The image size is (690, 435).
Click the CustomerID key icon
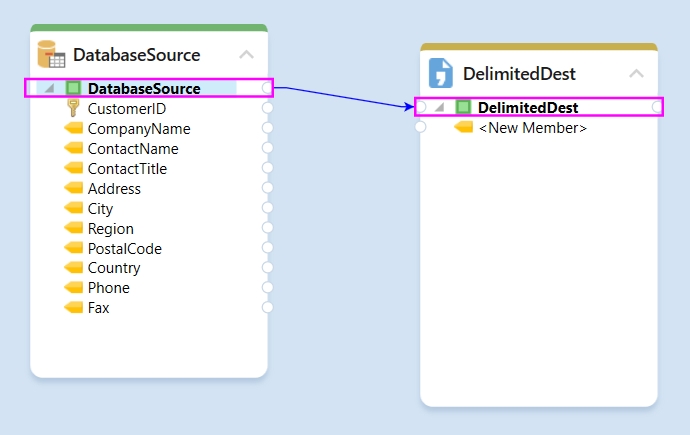(72, 108)
